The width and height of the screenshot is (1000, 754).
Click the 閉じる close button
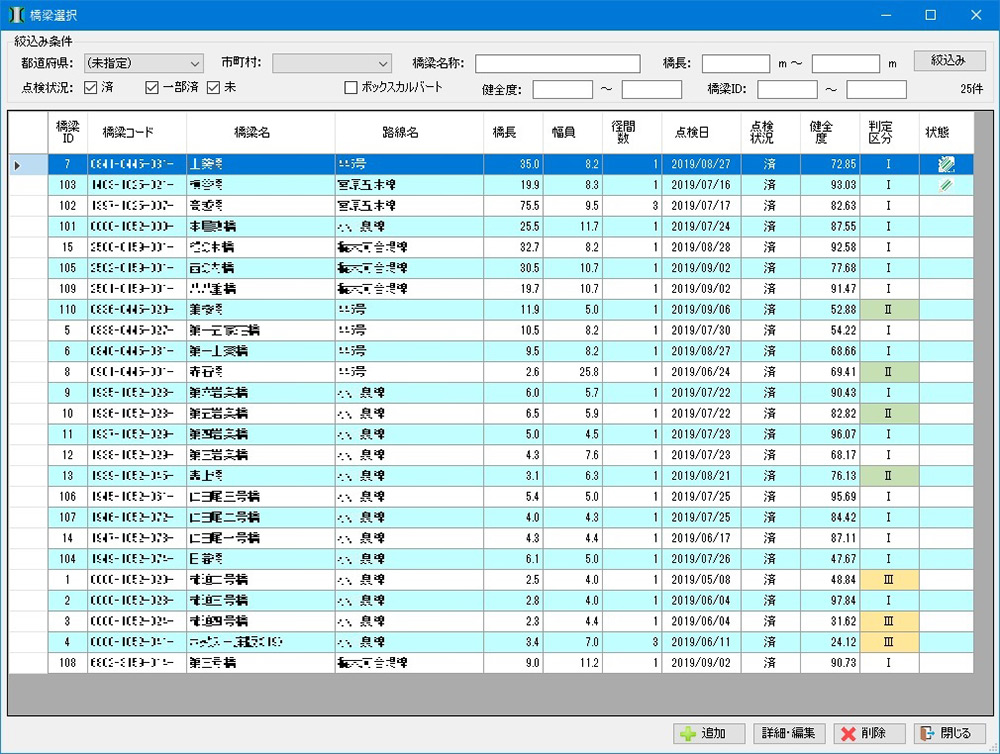[x=950, y=734]
